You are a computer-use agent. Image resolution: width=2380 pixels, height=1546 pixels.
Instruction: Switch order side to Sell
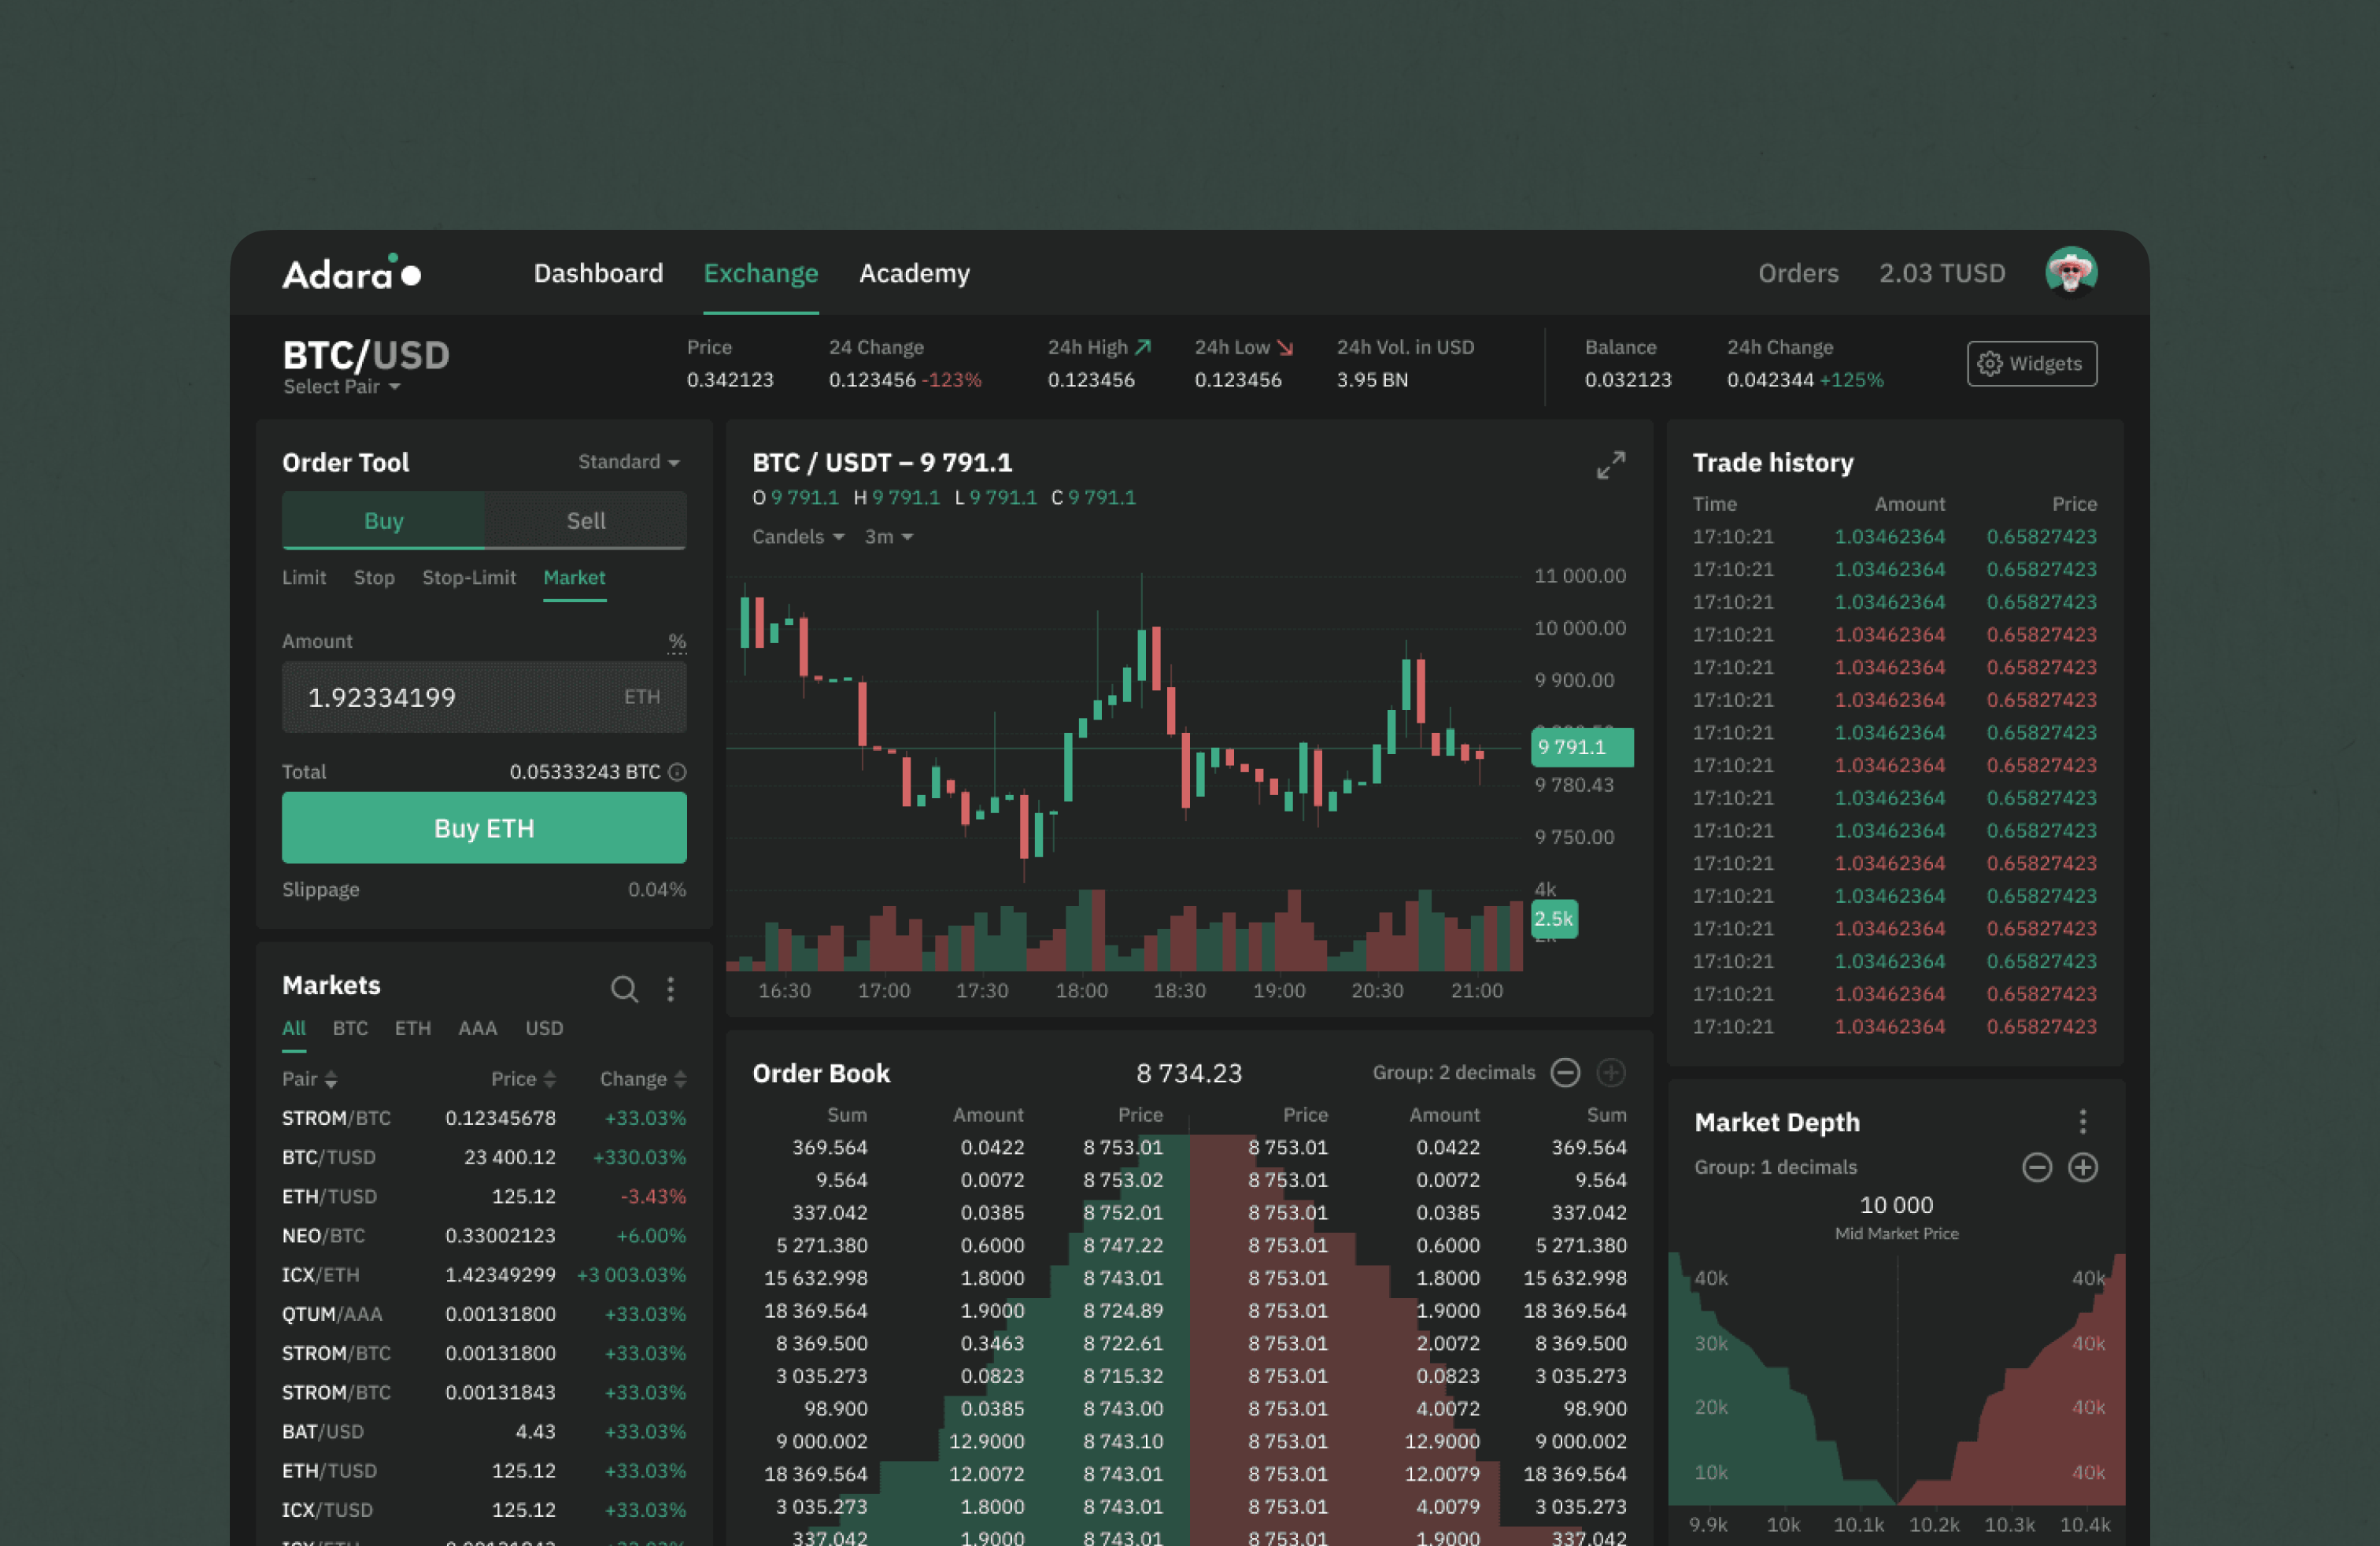(586, 521)
